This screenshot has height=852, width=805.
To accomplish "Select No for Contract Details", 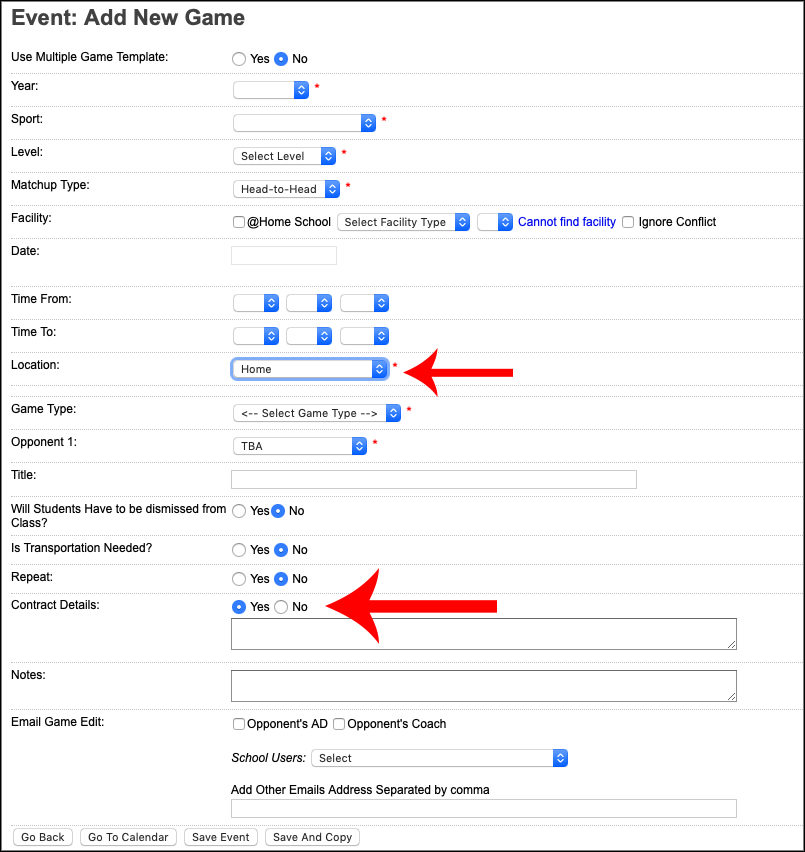I will click(281, 607).
